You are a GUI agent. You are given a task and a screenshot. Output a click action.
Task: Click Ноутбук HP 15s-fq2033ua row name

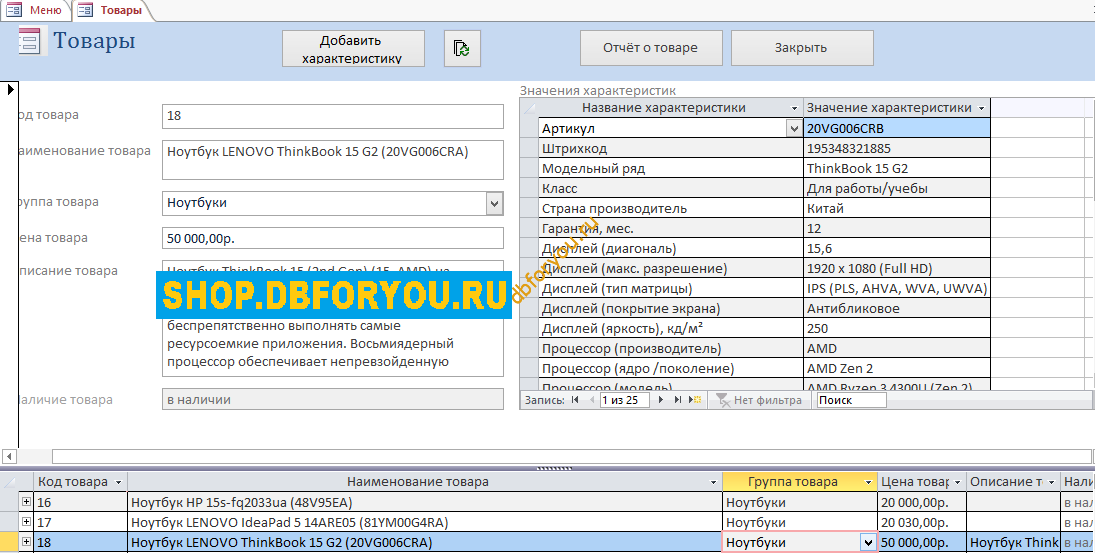[425, 503]
